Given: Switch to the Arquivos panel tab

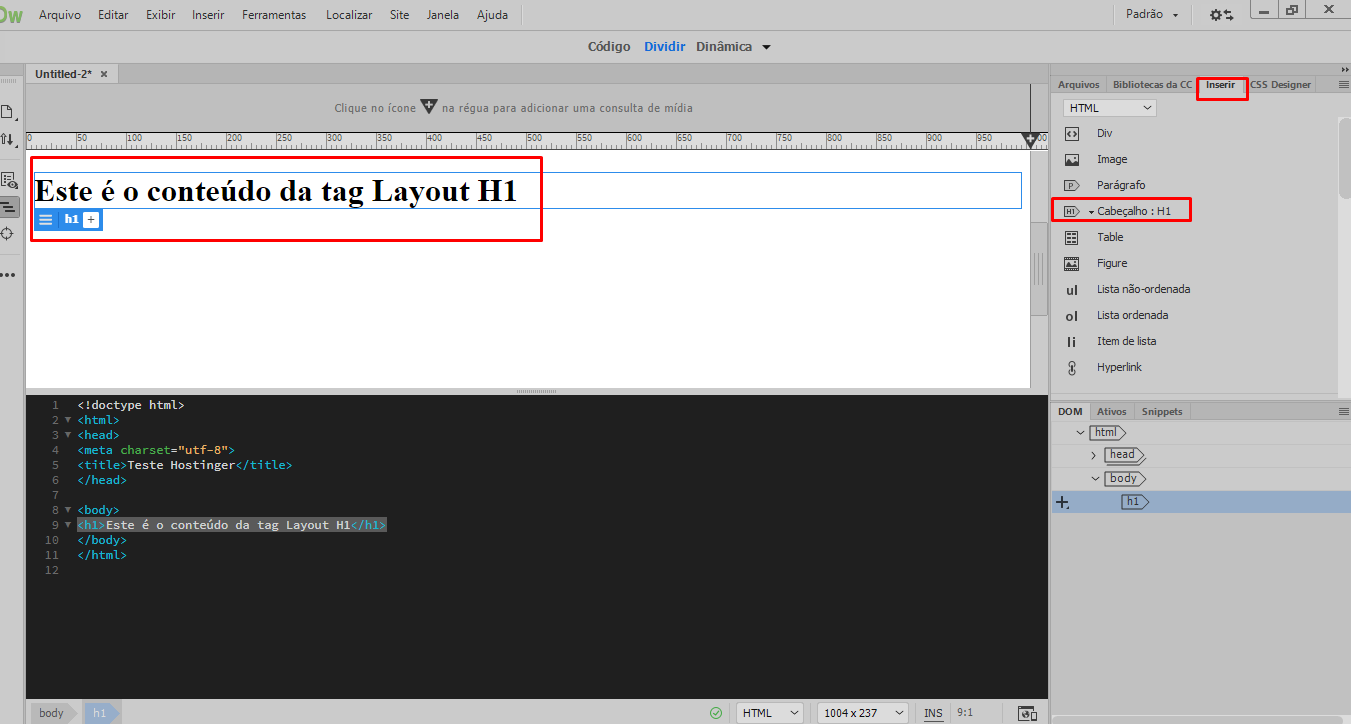Looking at the screenshot, I should click(x=1078, y=85).
